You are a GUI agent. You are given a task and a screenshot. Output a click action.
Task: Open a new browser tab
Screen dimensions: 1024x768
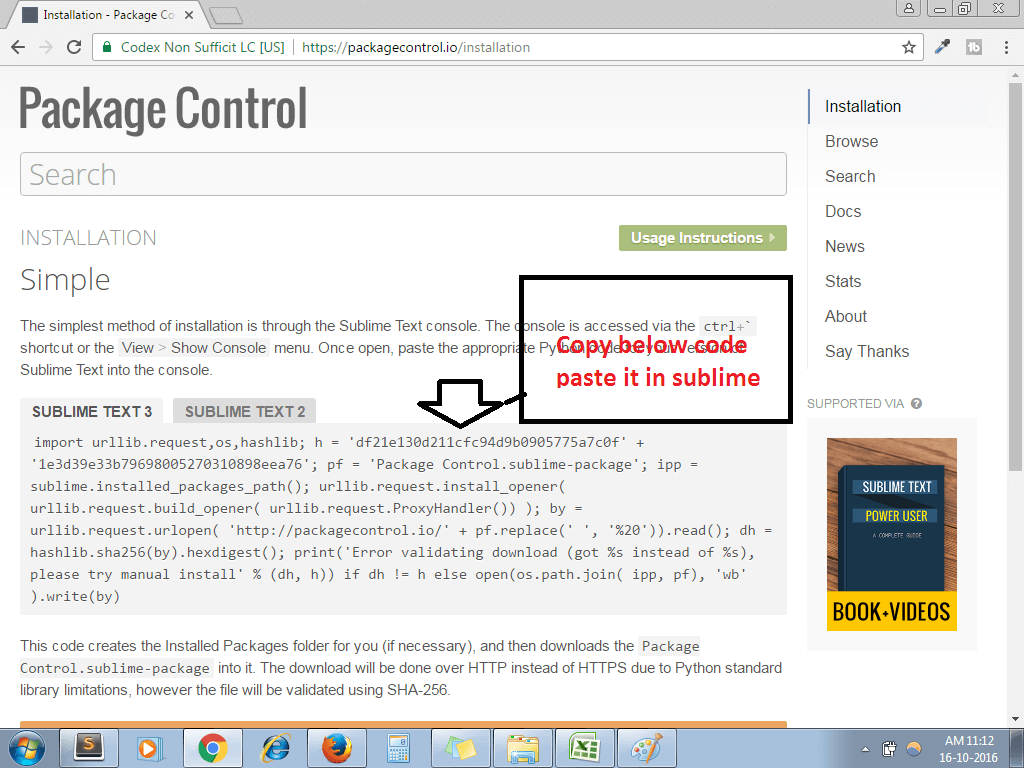226,15
